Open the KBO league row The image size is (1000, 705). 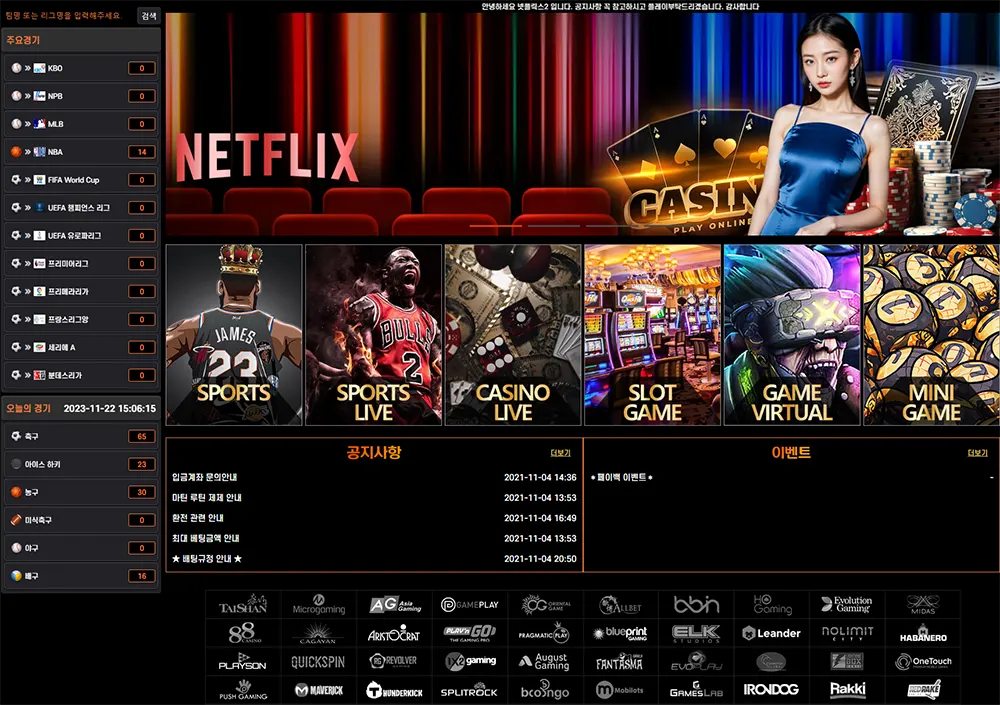tap(81, 68)
